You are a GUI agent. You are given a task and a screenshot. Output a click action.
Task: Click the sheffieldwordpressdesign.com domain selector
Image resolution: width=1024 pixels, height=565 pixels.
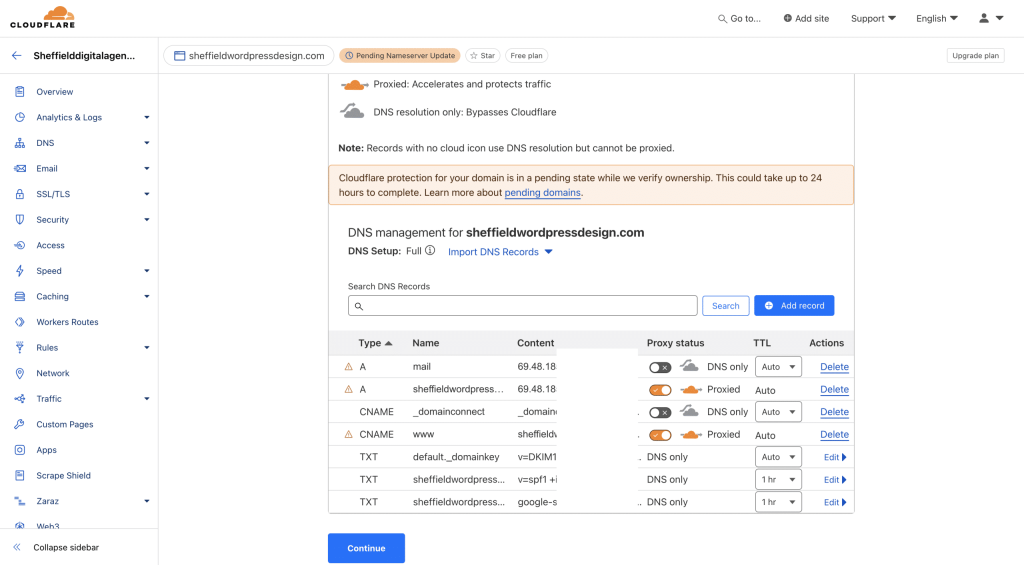click(249, 56)
